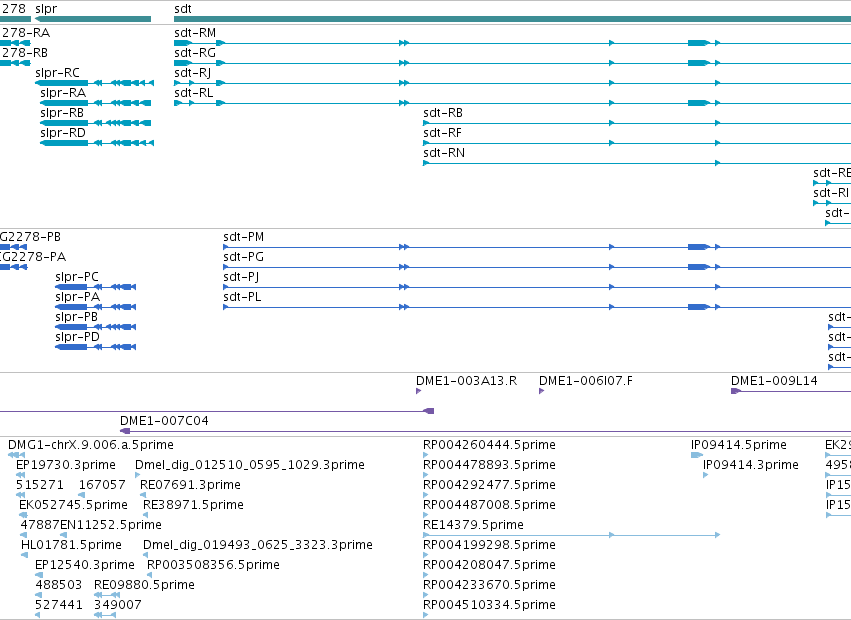Viewport: 851px width, 620px height.
Task: Select IP09414.3prime label
Action: coord(751,465)
